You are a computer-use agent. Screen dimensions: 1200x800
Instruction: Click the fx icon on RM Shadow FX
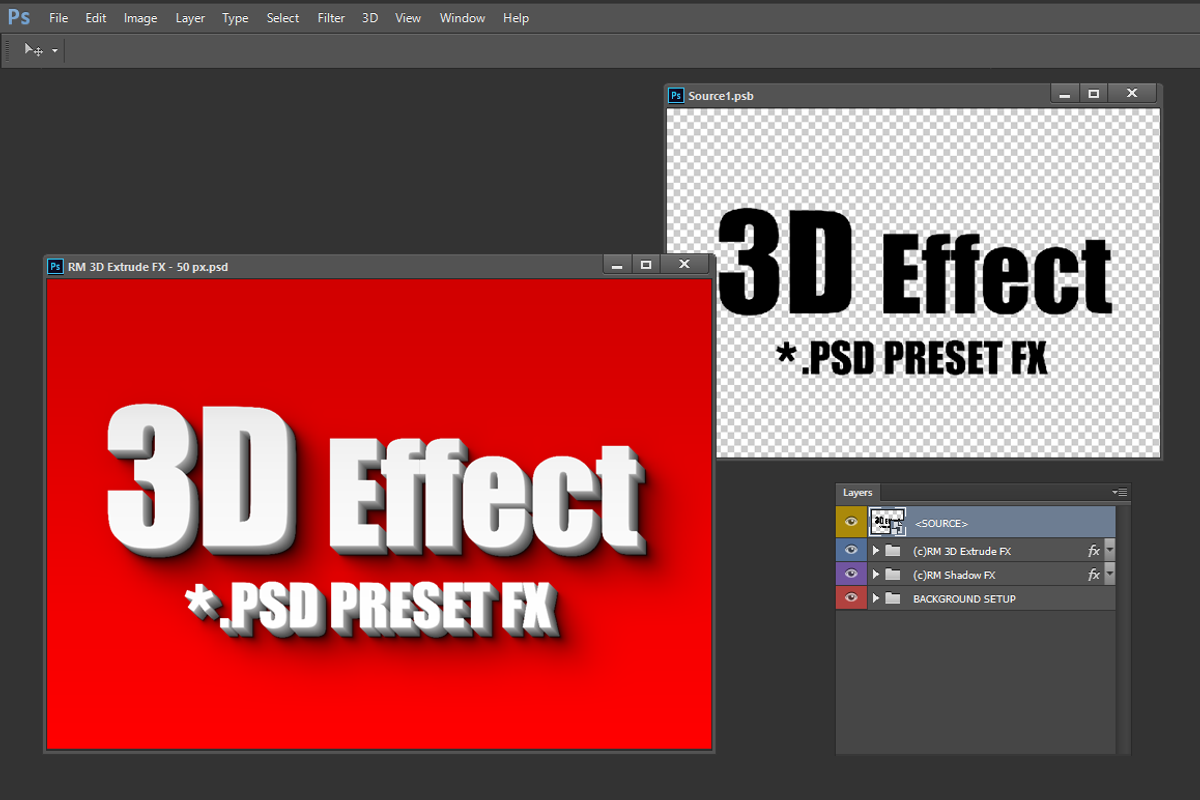pyautogui.click(x=1093, y=575)
